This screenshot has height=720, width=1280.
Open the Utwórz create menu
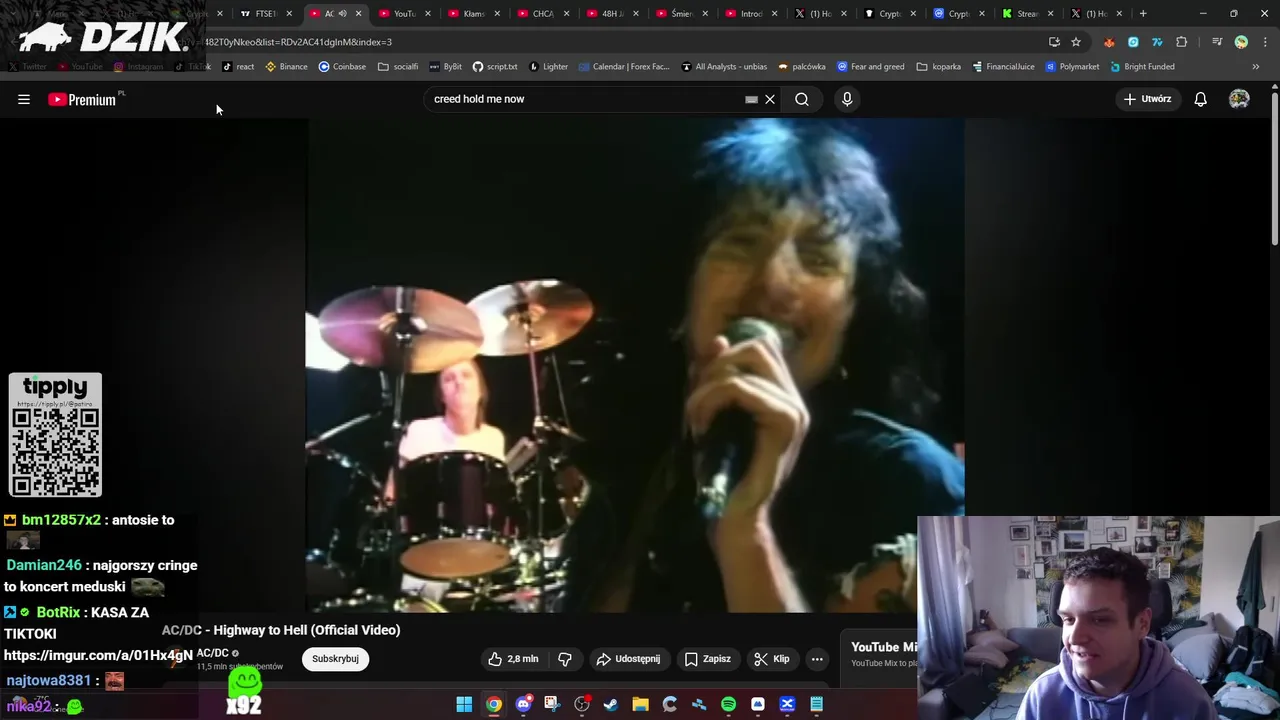click(1147, 99)
